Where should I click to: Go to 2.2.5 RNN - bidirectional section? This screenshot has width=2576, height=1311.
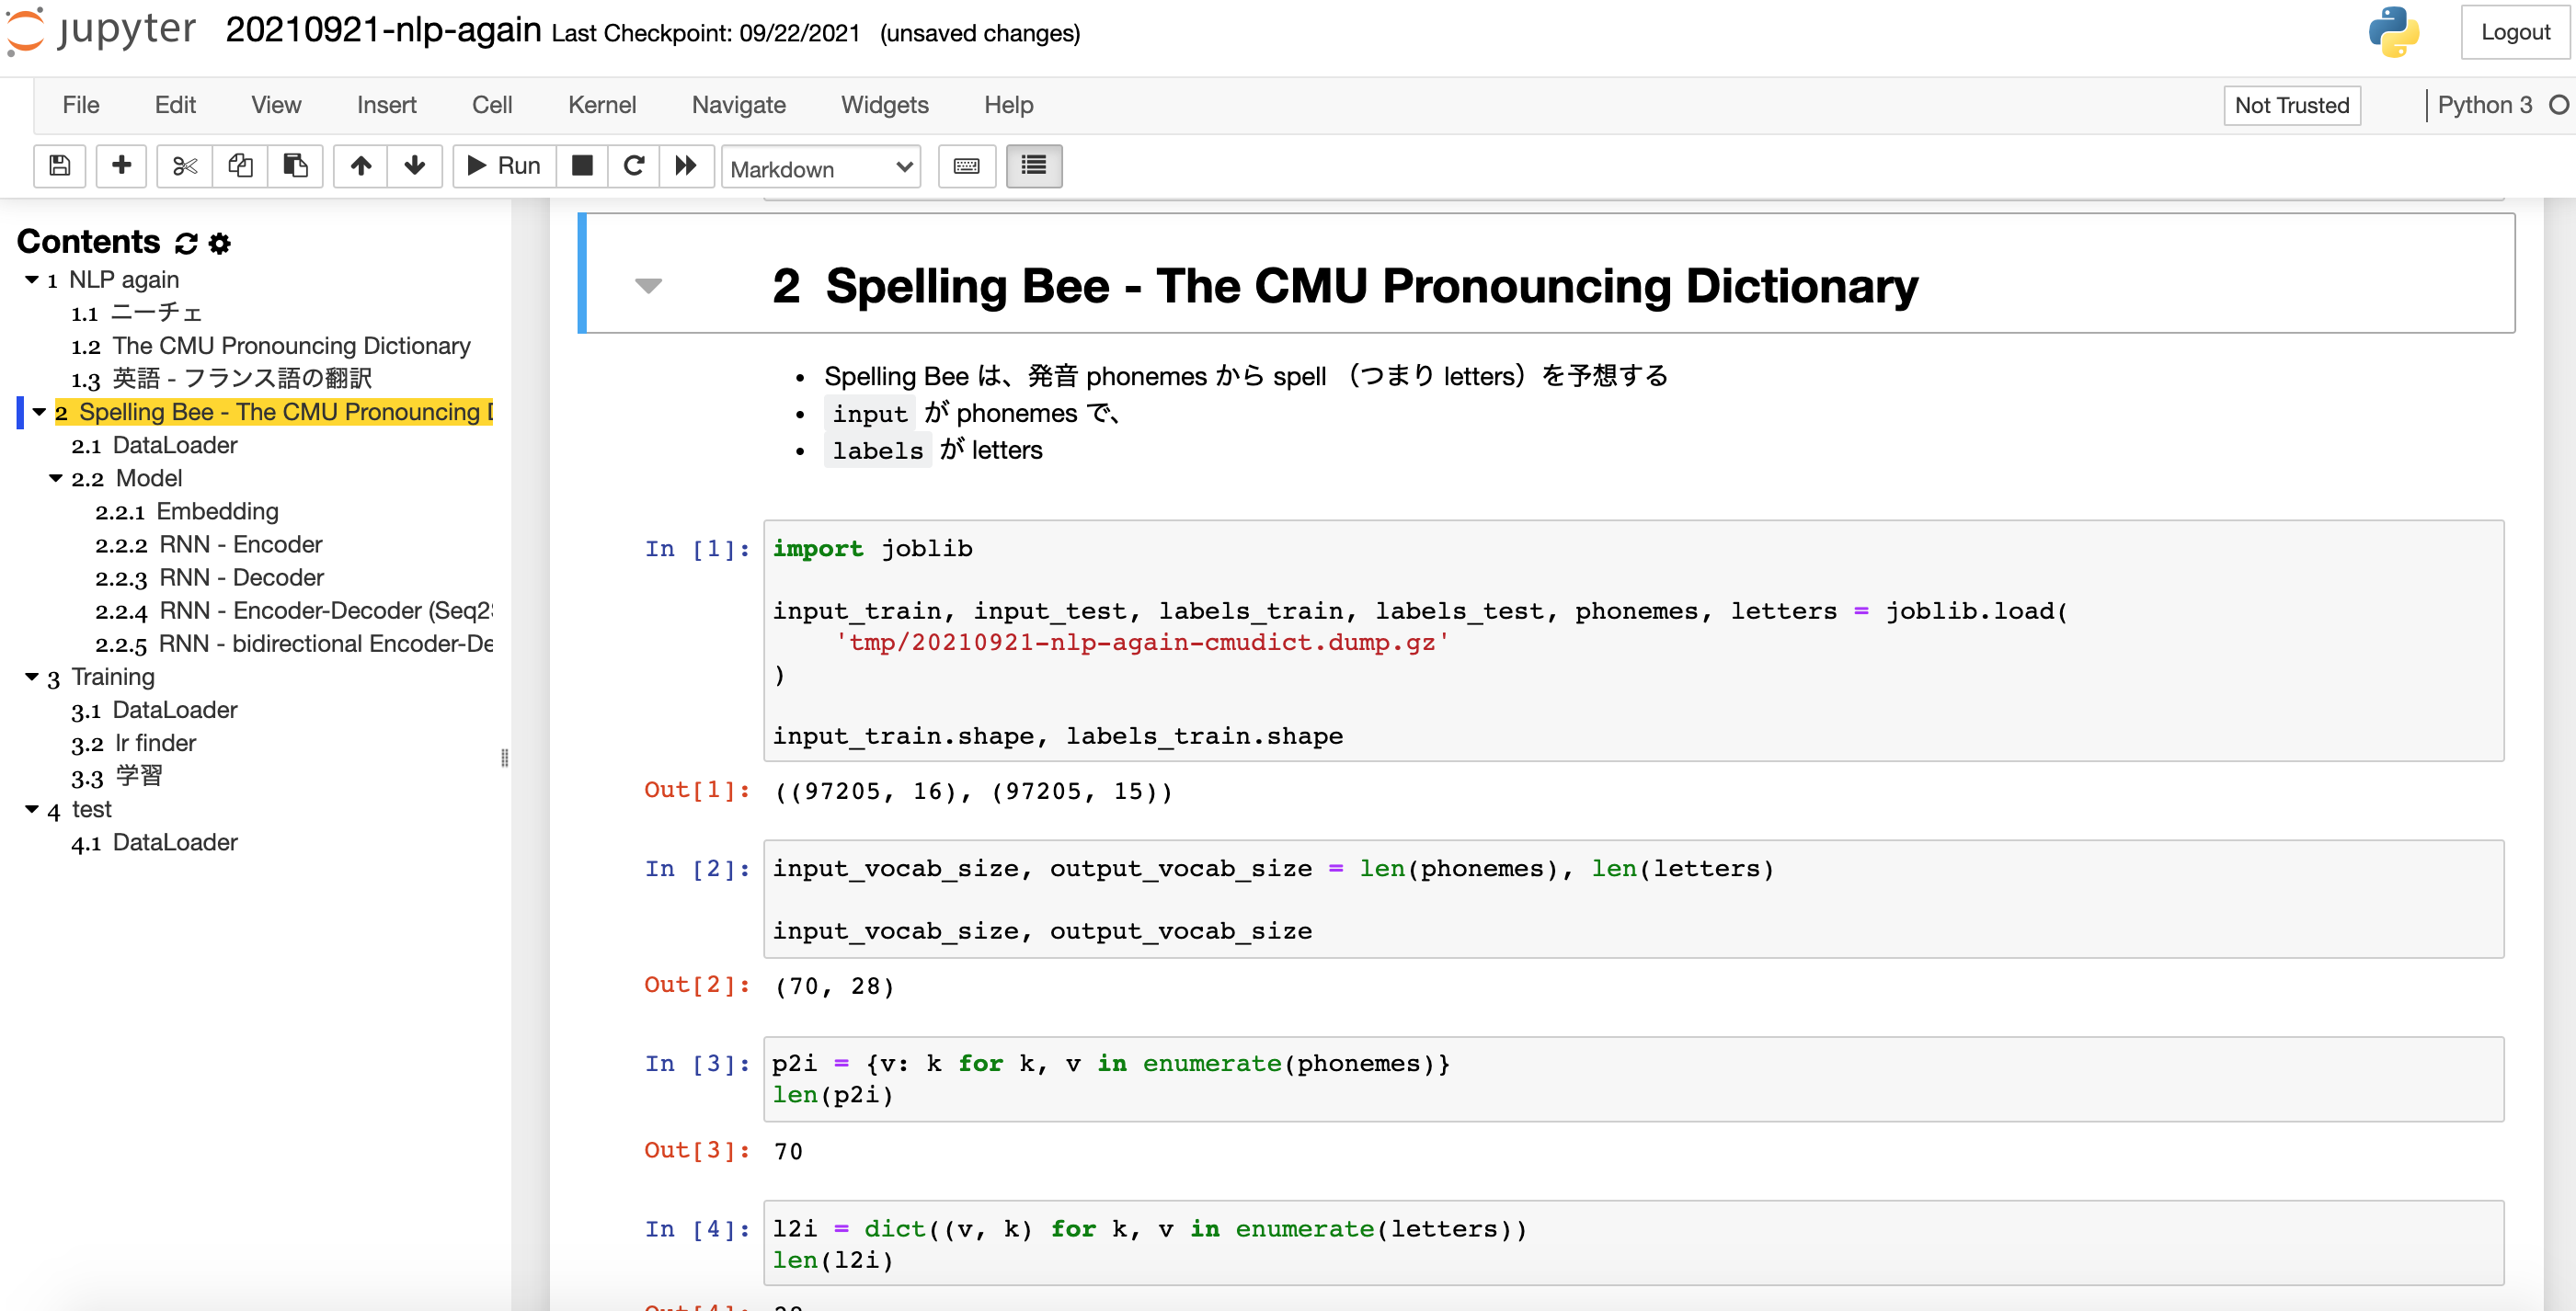pos(294,644)
